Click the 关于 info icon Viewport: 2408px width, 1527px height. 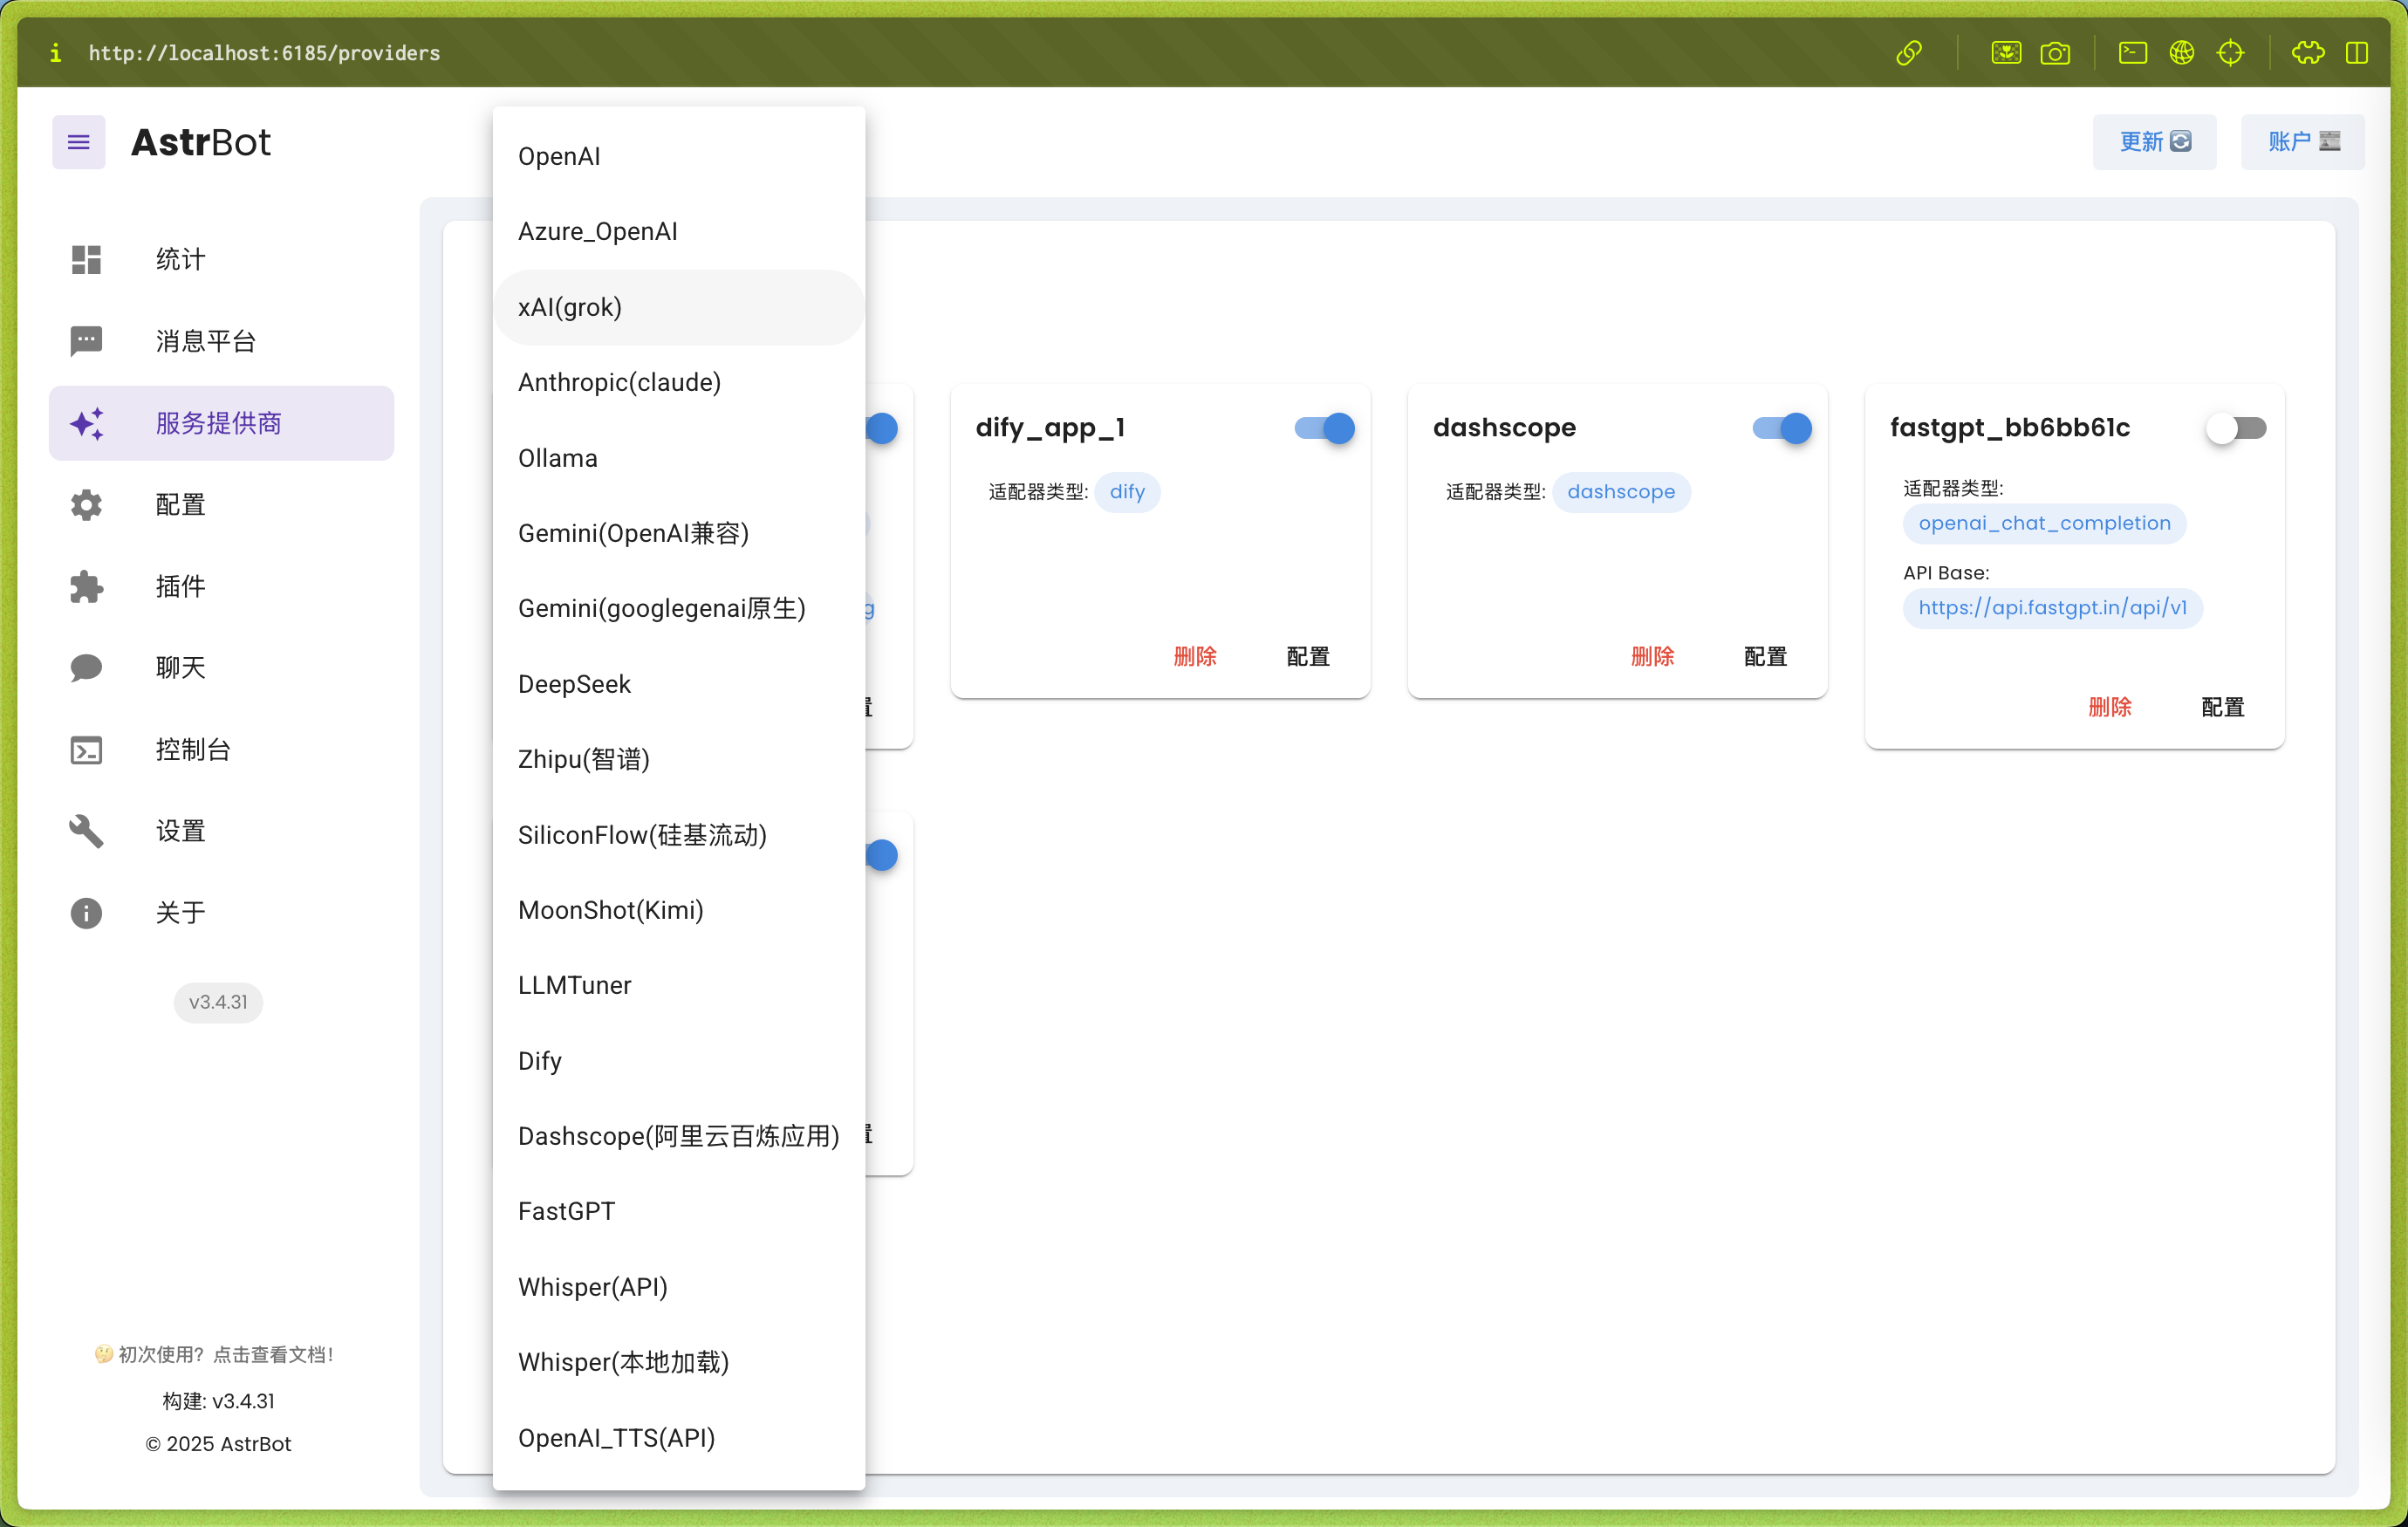tap(86, 913)
